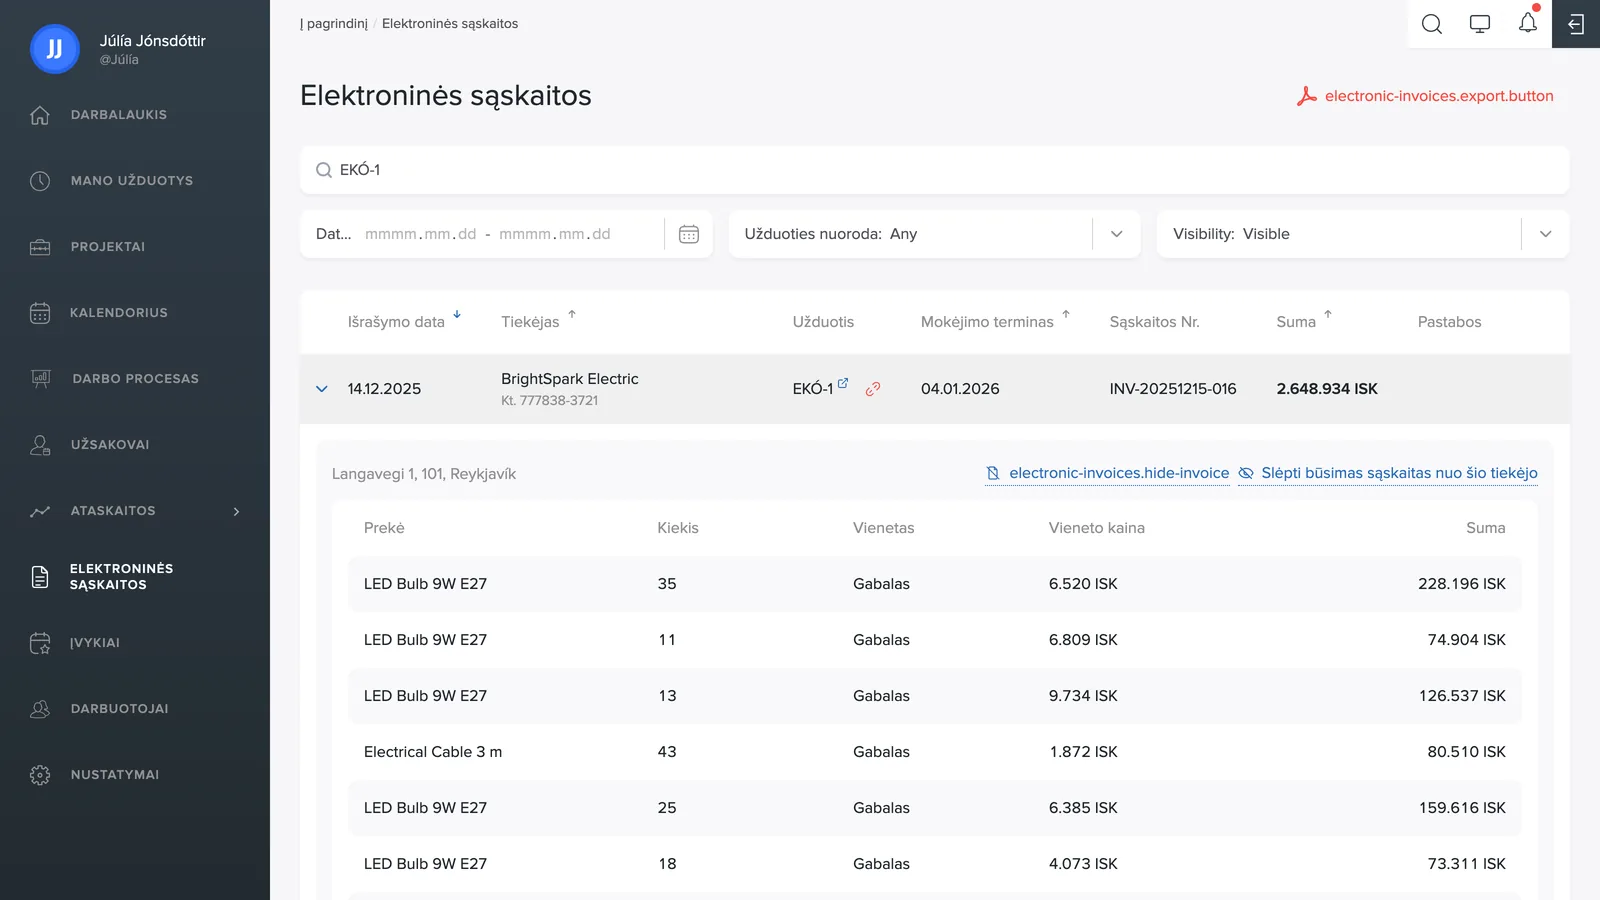Open Projektai menu item
The image size is (1600, 900).
coord(108,247)
